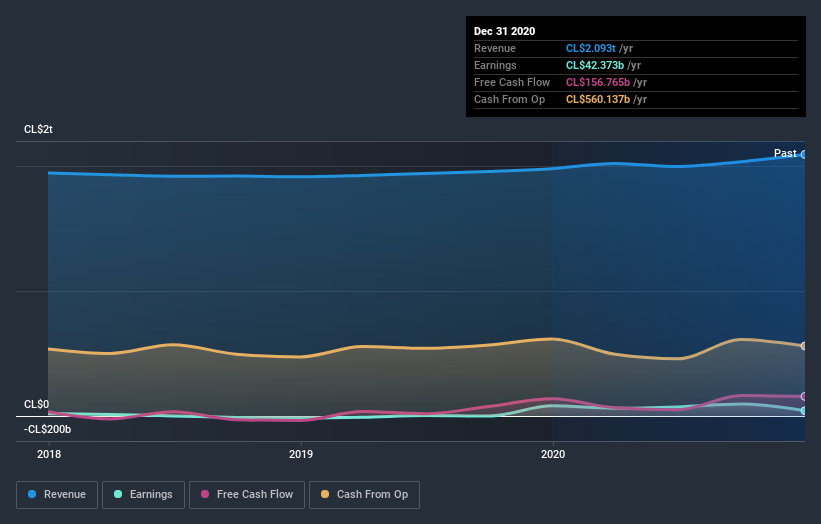This screenshot has height=524, width=821.
Task: Click the 2020 x-axis label
Action: pos(553,454)
